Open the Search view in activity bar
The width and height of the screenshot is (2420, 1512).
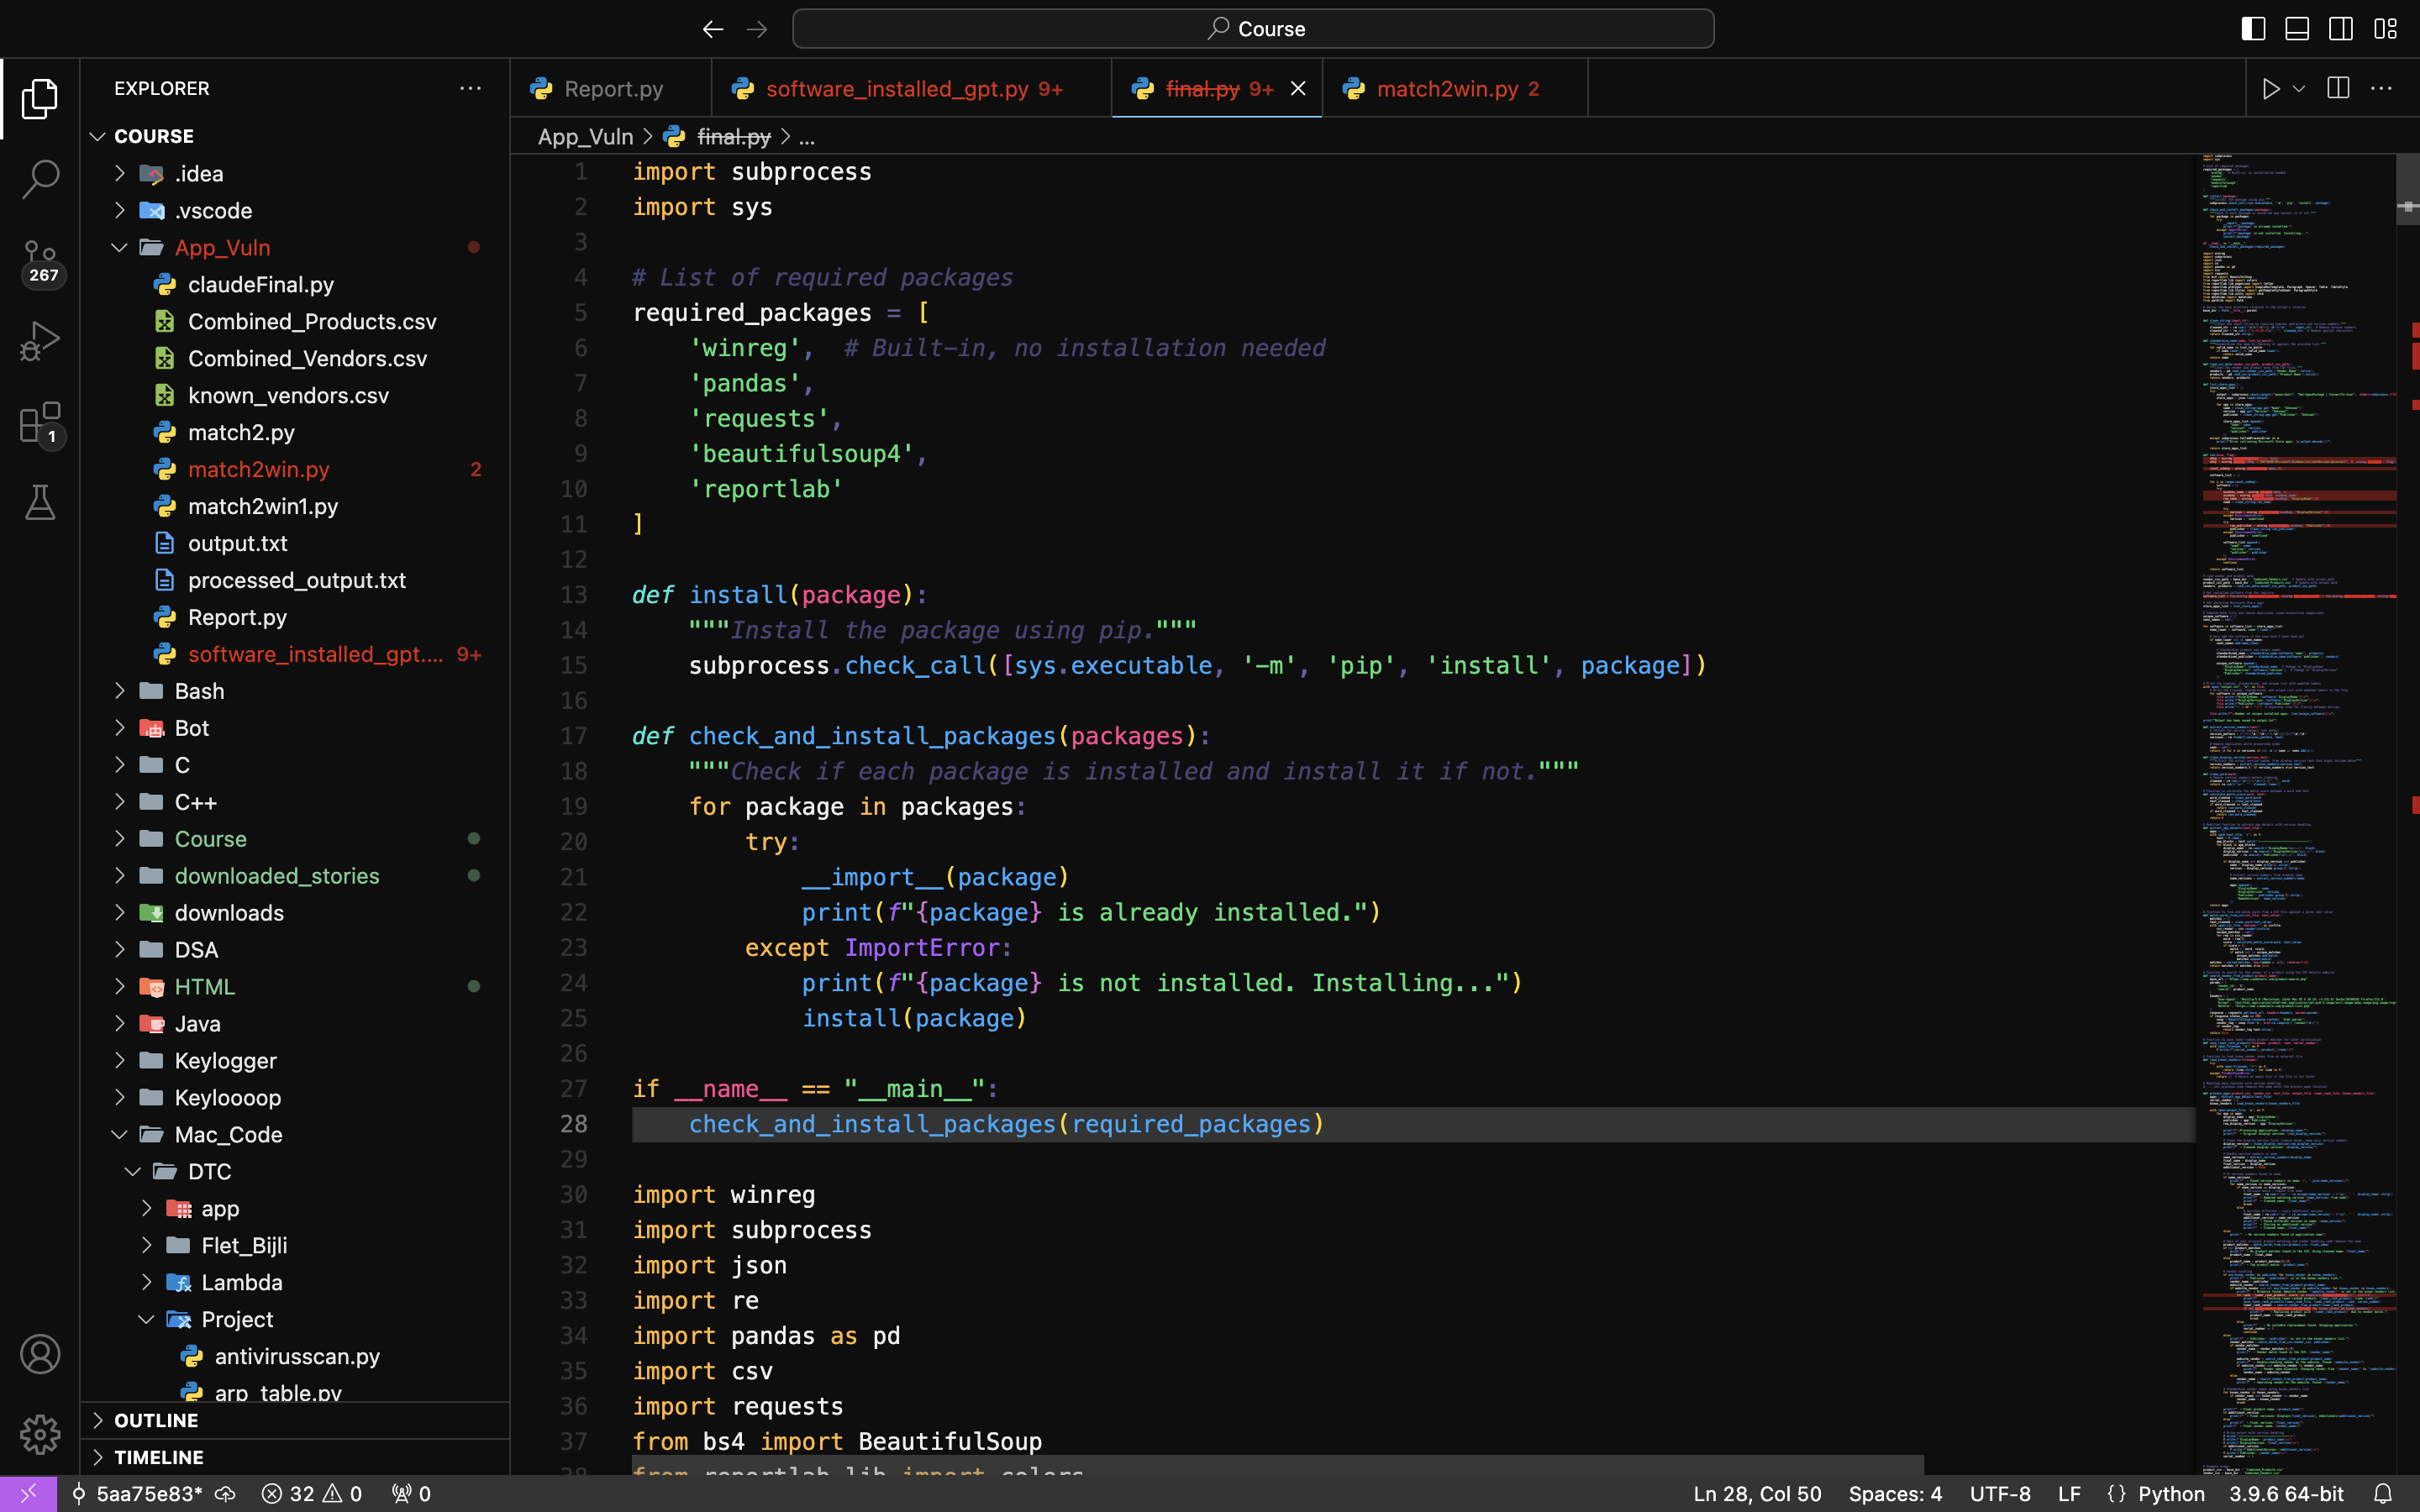[x=40, y=180]
